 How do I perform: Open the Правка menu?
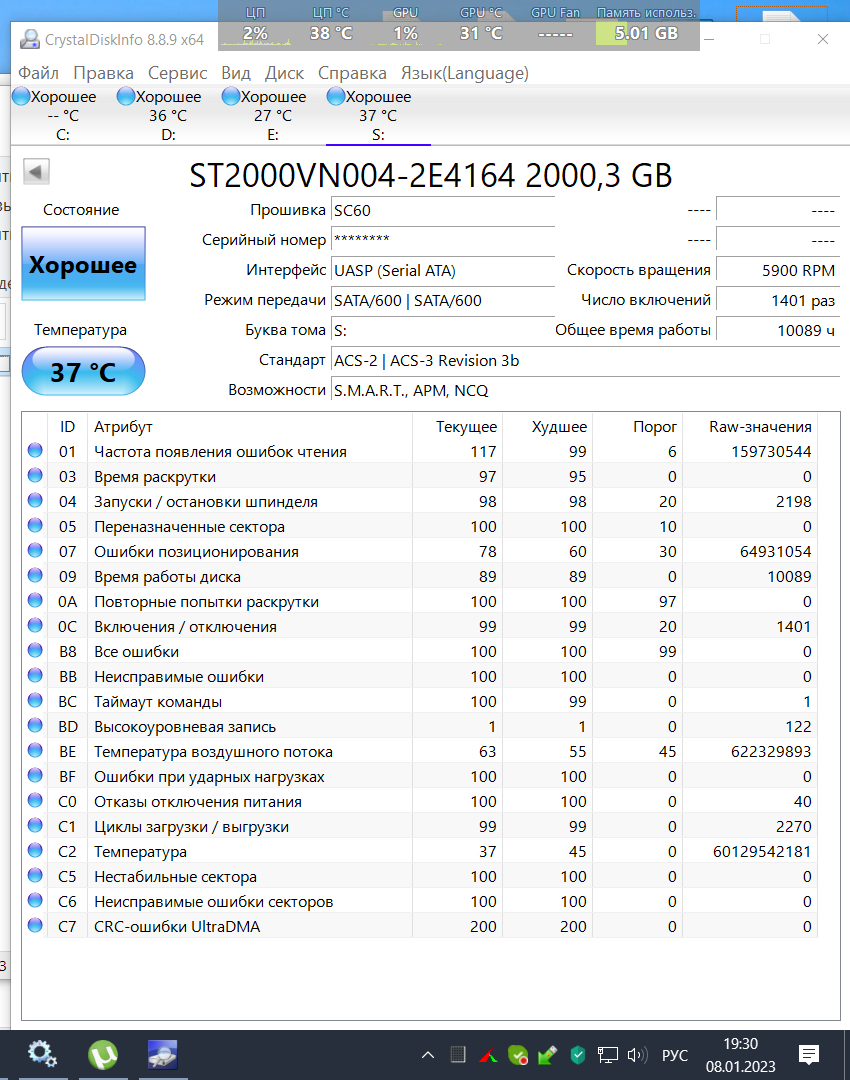click(103, 73)
